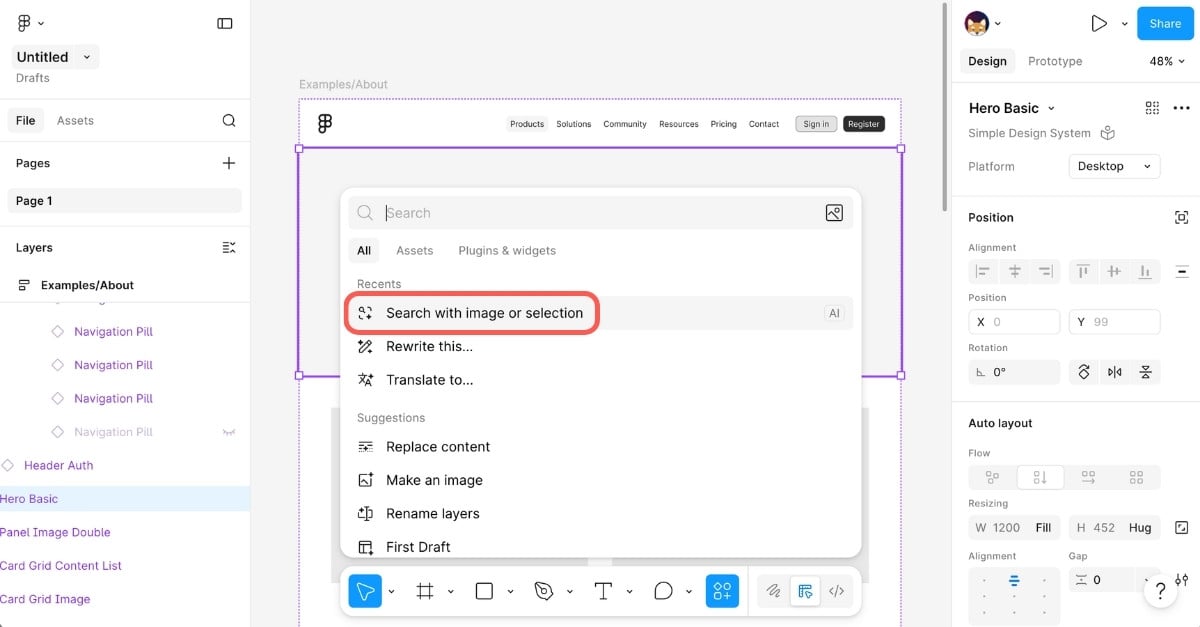Select Plugins & widgets tab
The width and height of the screenshot is (1200, 627).
point(507,250)
